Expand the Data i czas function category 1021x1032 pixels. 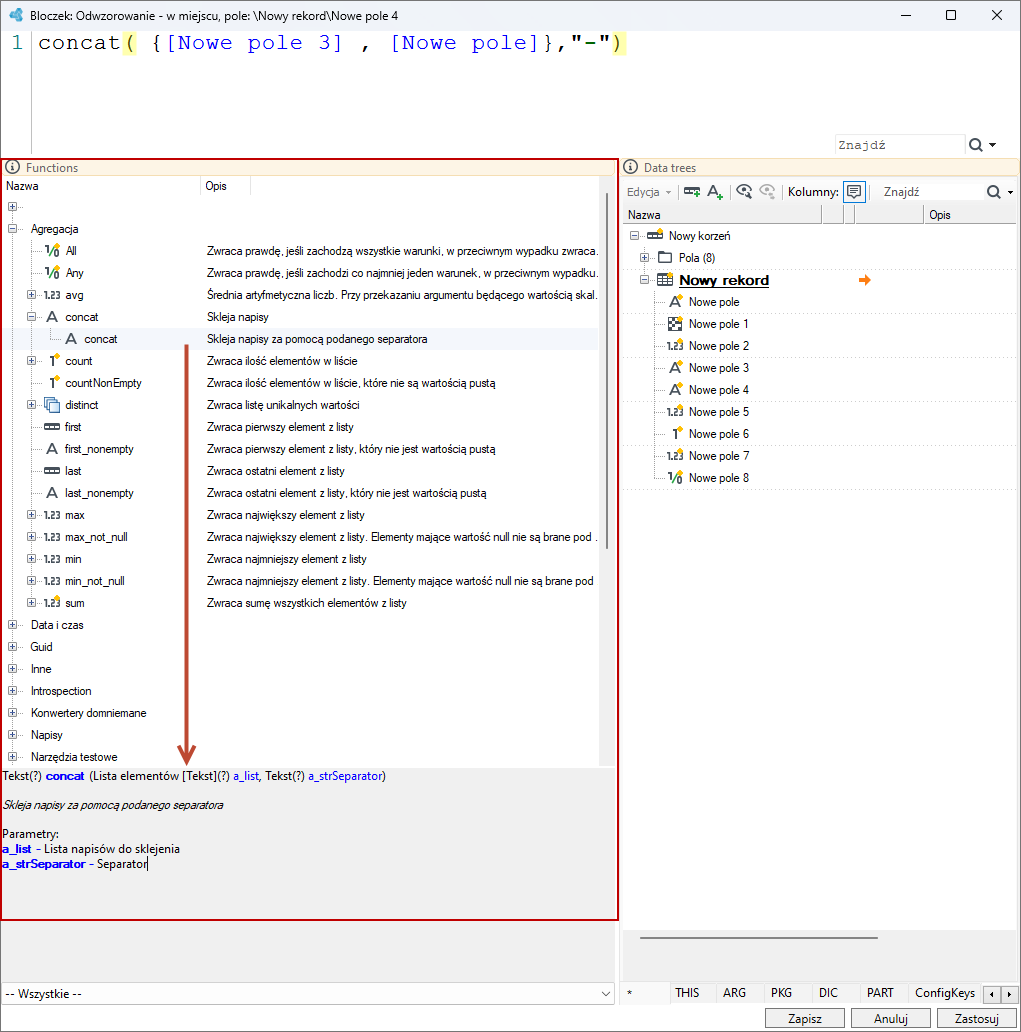point(12,625)
